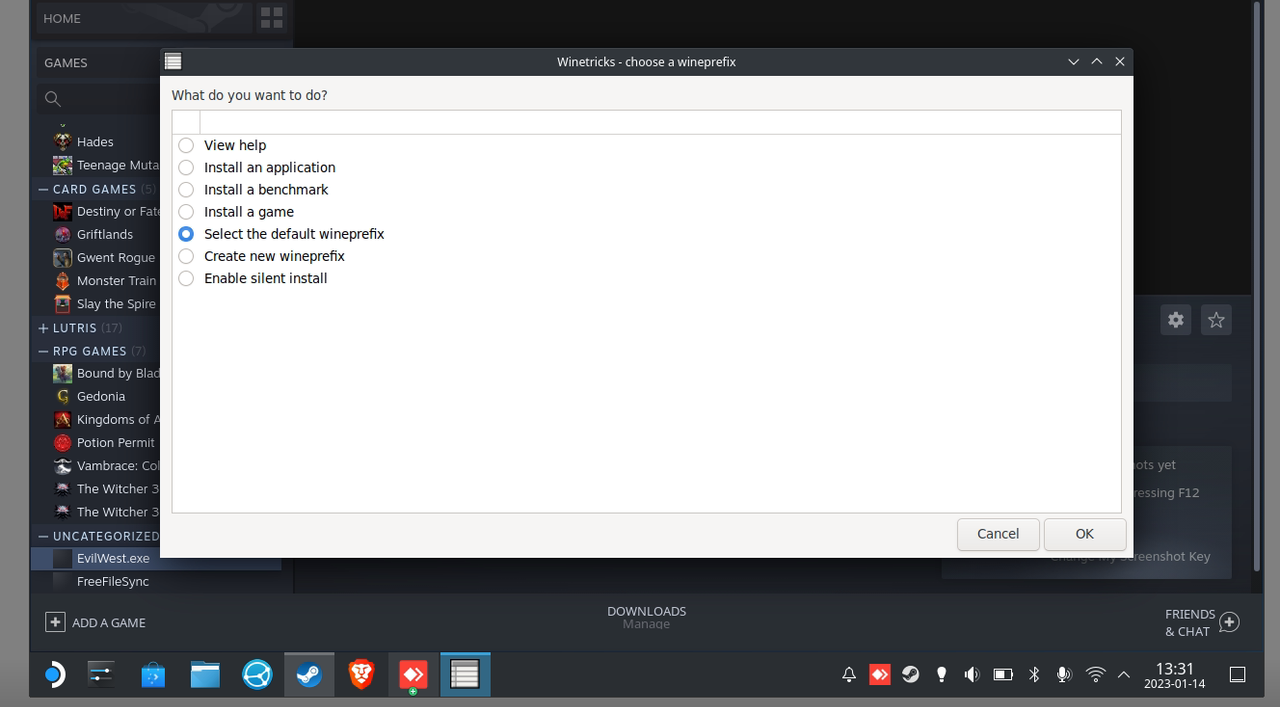Switch to Steam in the taskbar
Viewport: 1280px width, 707px height.
click(309, 675)
